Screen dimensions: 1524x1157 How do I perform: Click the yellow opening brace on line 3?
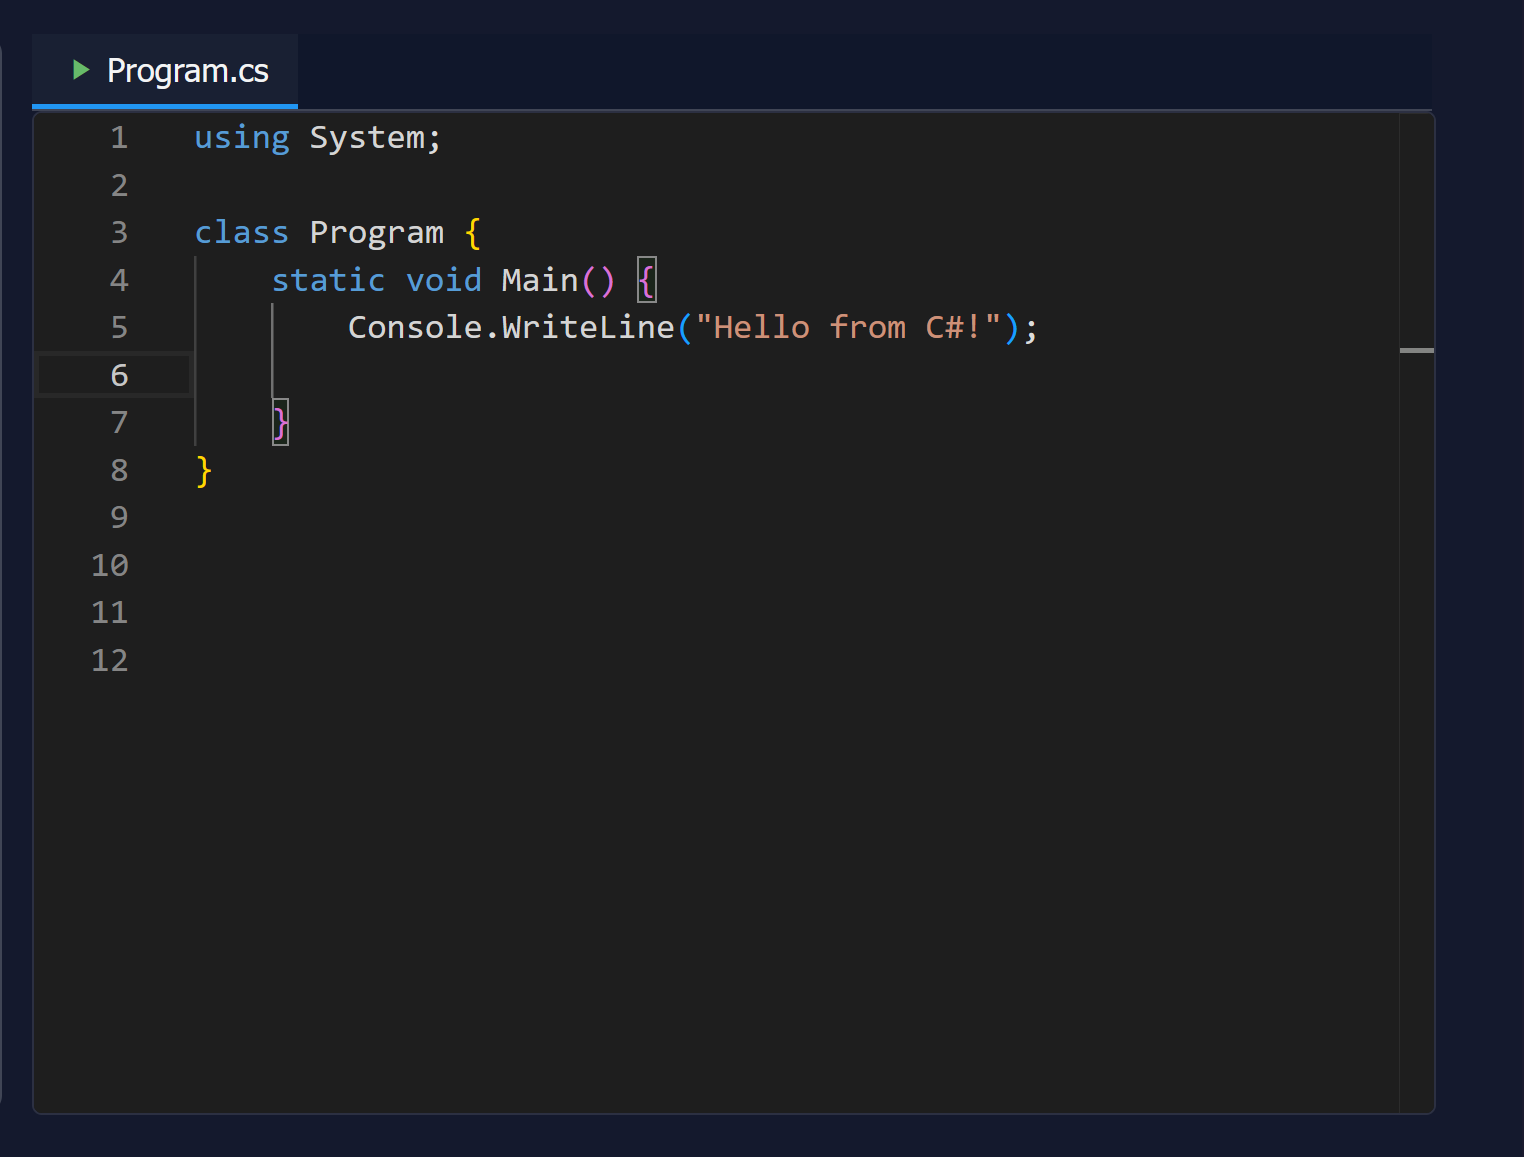[473, 233]
